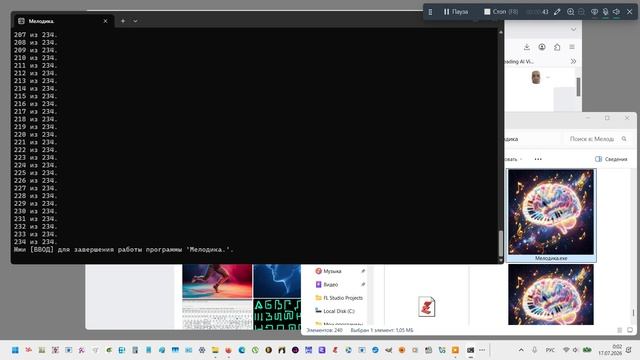640x360 pixels.
Task: Open the clock and date in taskbar
Action: coord(610,350)
